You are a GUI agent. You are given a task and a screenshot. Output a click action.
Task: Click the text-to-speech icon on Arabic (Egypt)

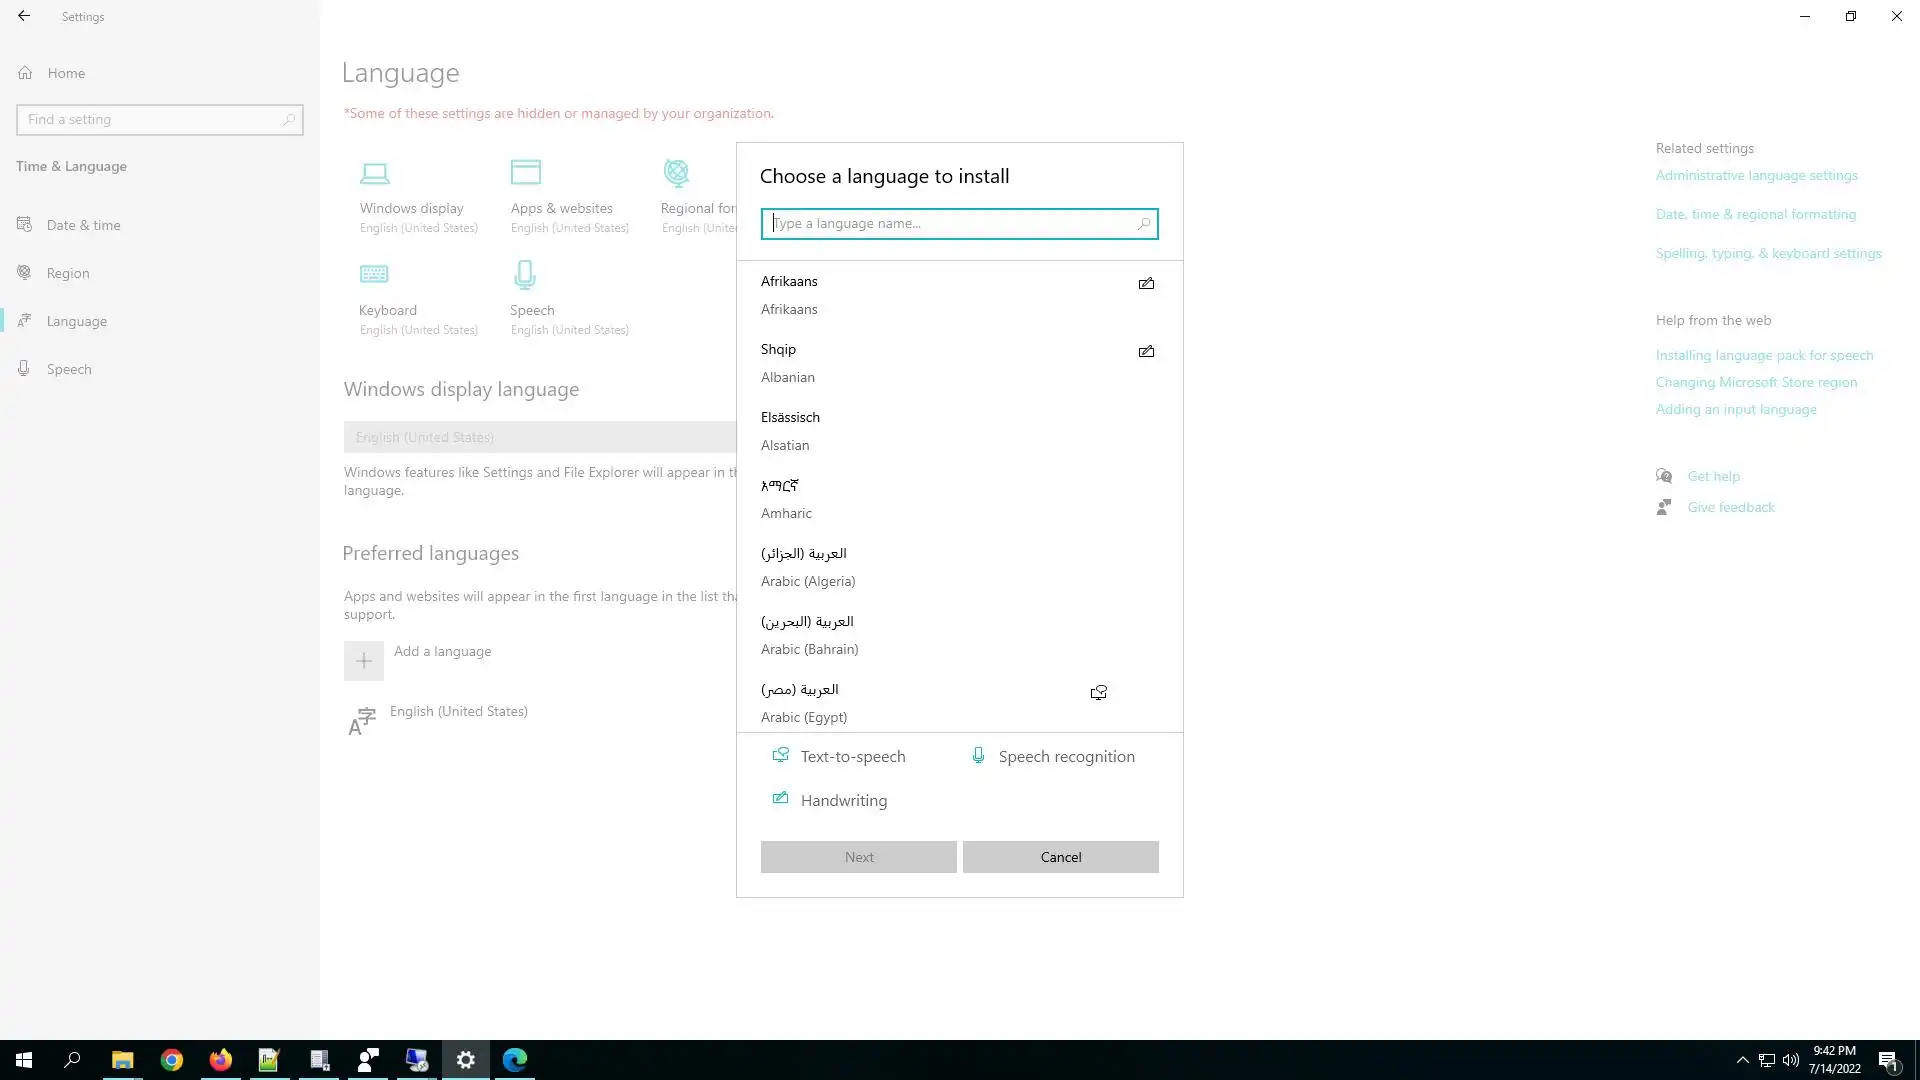pyautogui.click(x=1098, y=693)
